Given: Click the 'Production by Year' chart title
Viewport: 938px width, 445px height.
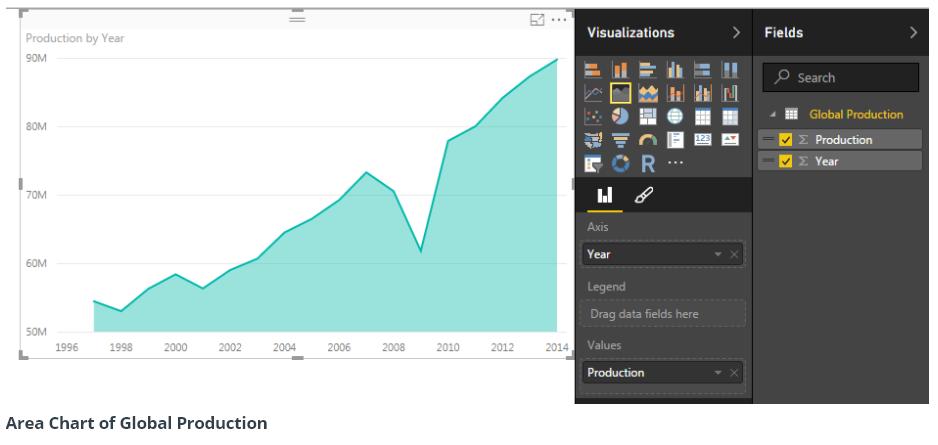Looking at the screenshot, I should coord(75,38).
